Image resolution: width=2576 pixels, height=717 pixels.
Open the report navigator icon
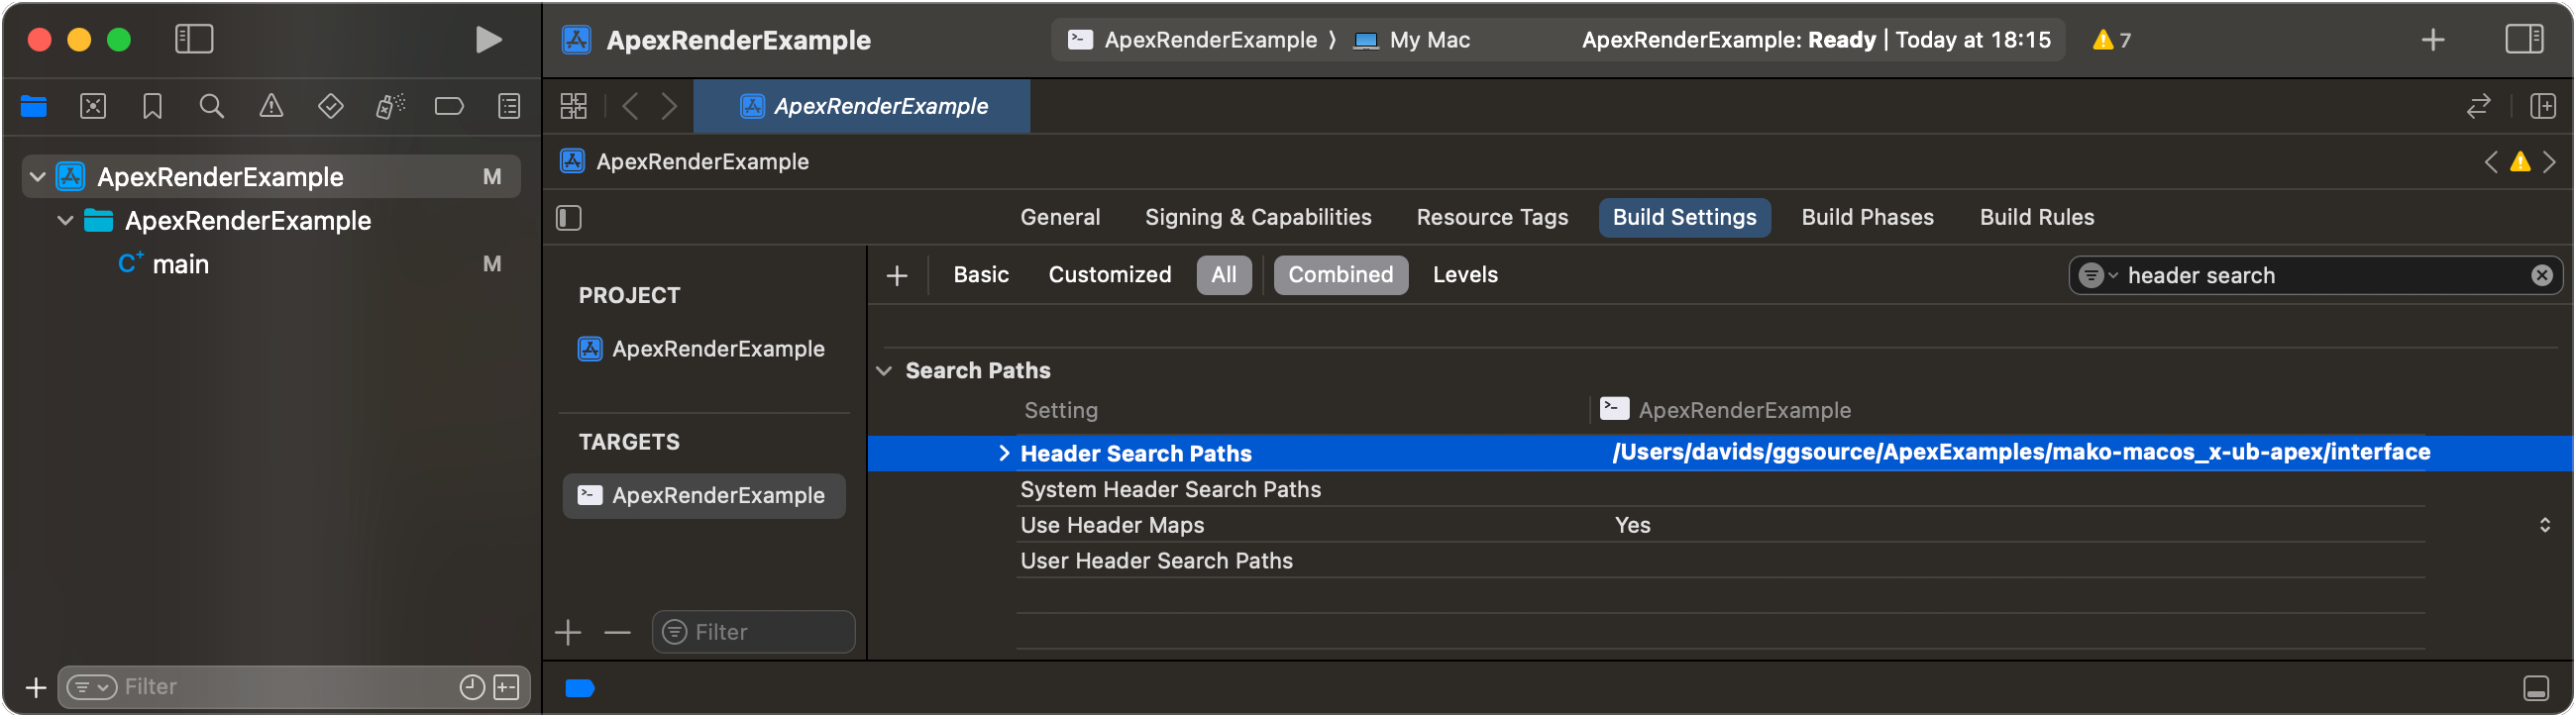coord(509,106)
